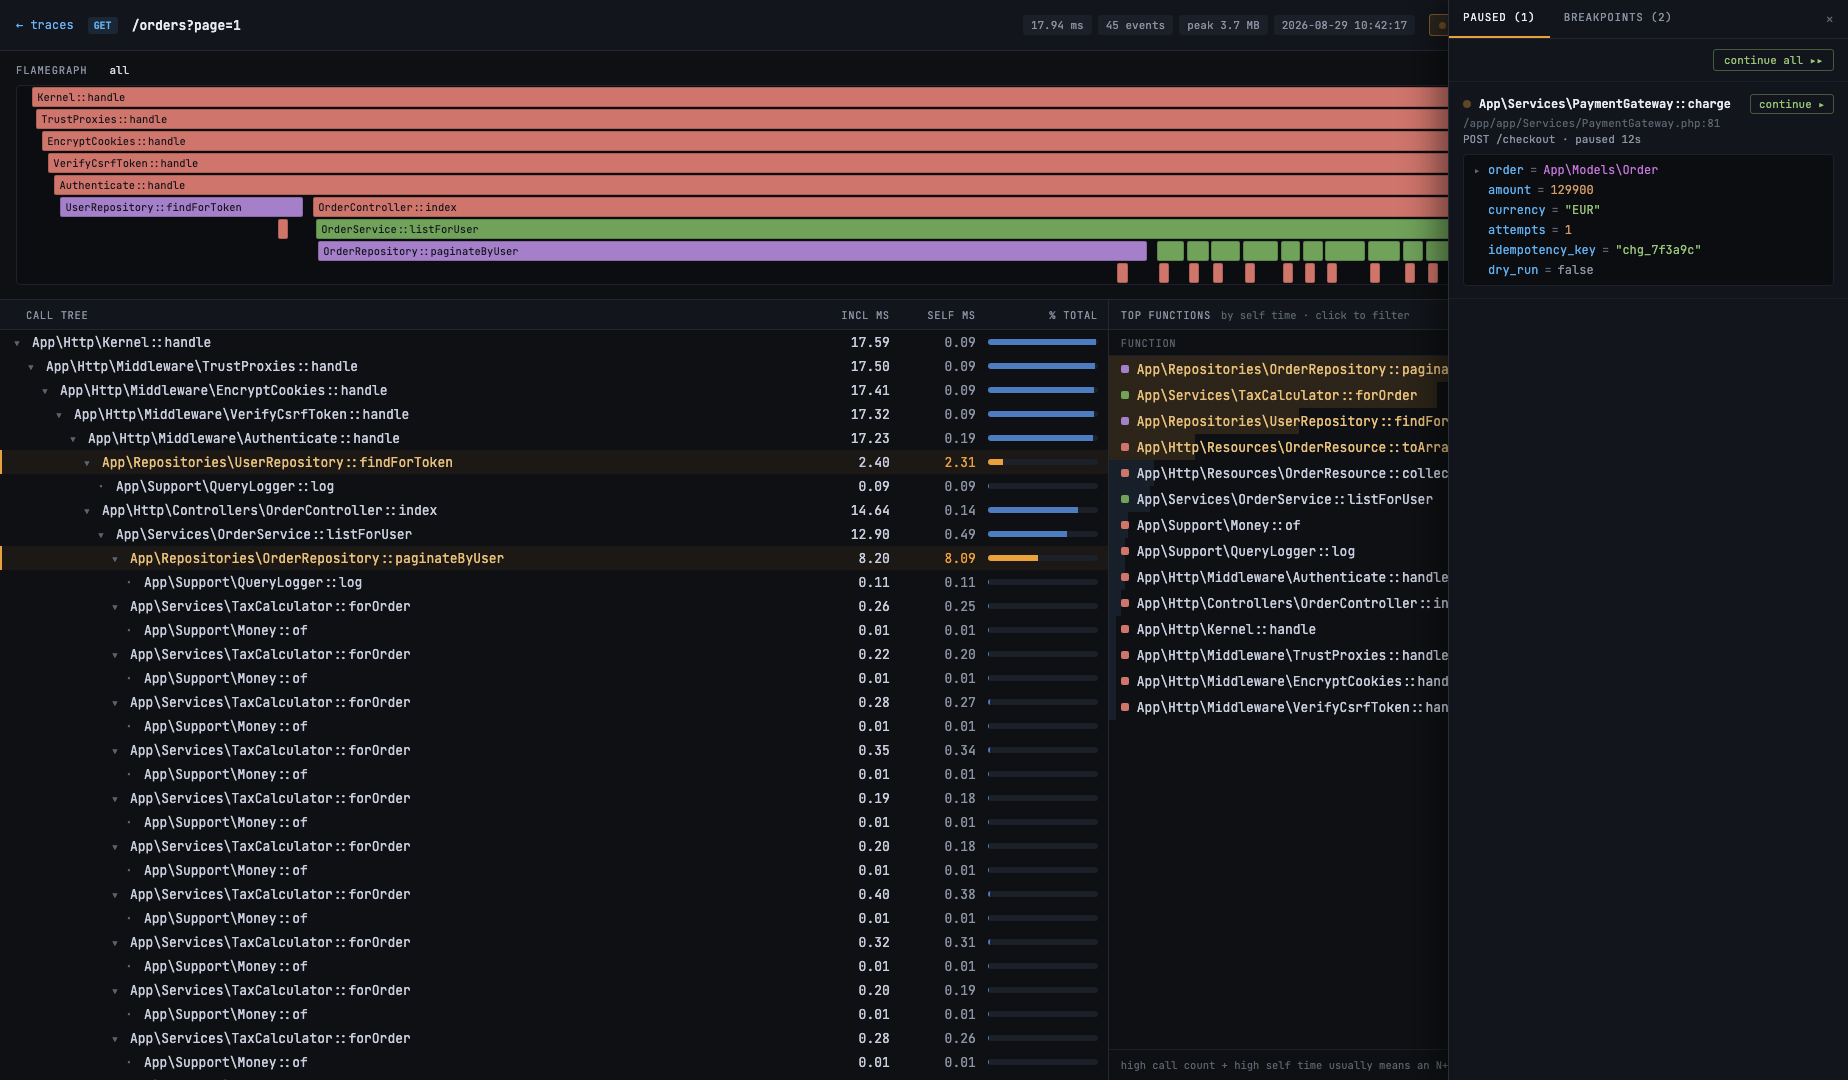
Task: Collapse EncryptCookies::handle tree node
Action: [45, 391]
